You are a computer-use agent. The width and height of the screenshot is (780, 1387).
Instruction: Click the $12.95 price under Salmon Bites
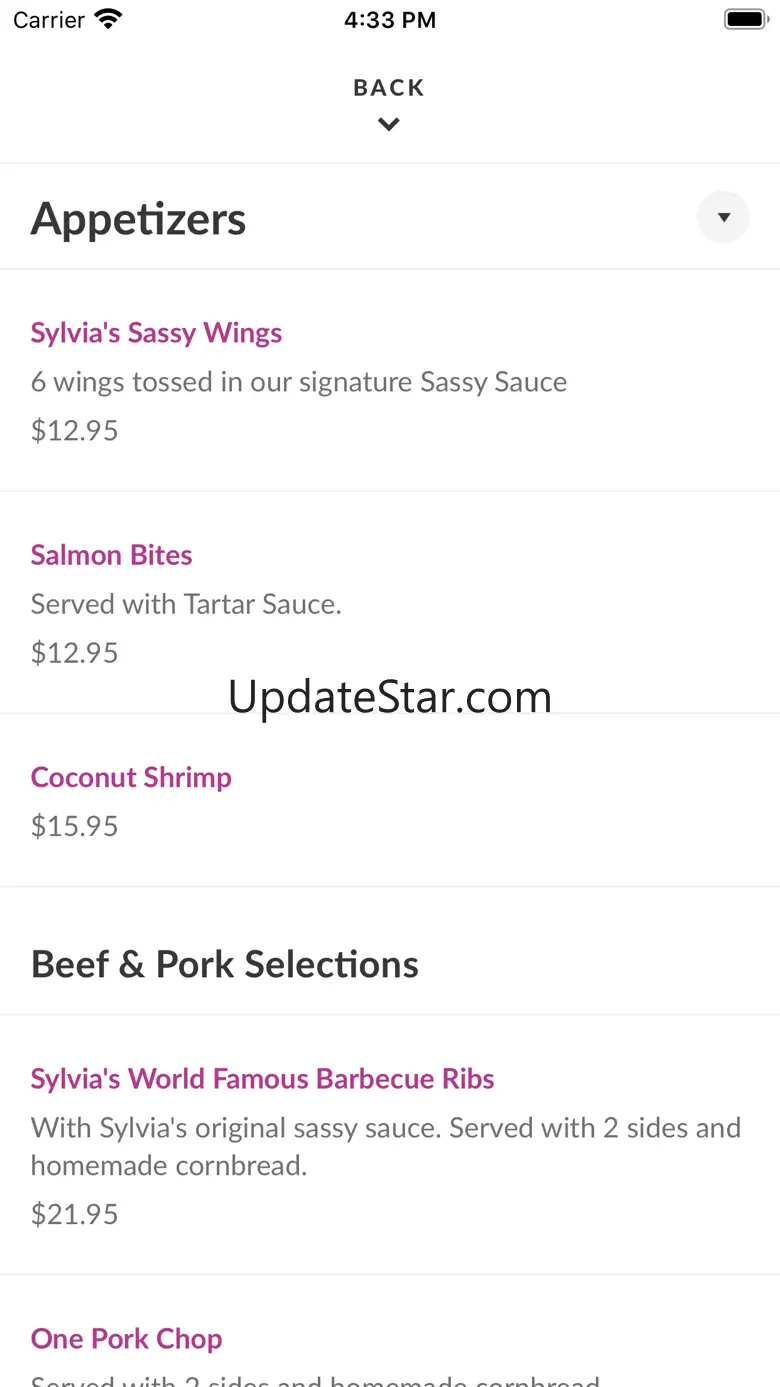75,653
